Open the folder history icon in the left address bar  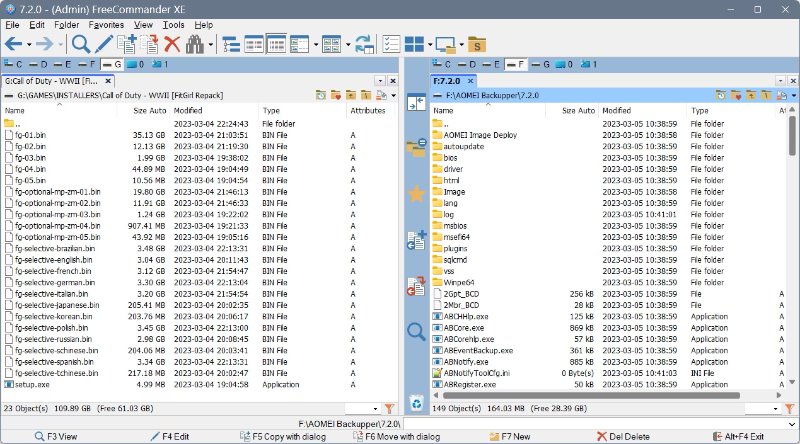click(320, 95)
